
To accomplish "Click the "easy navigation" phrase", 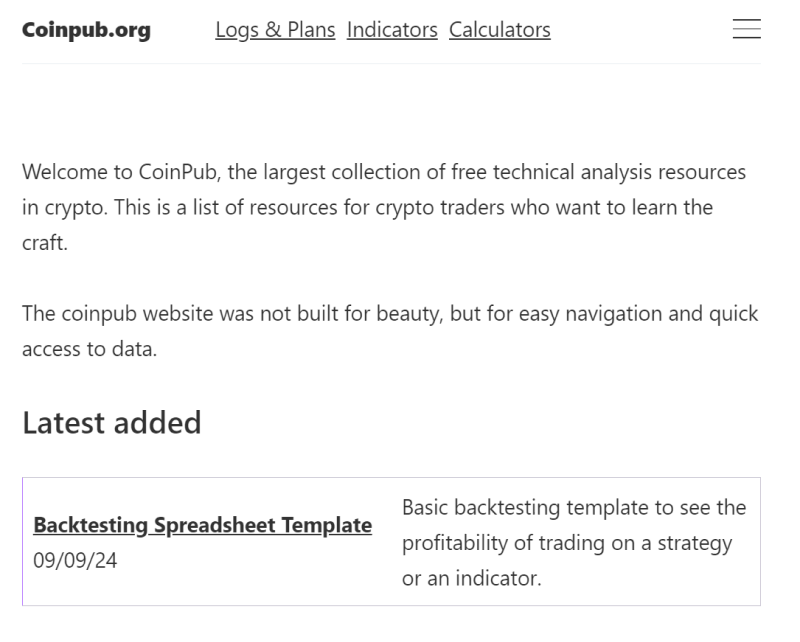I will point(587,314).
